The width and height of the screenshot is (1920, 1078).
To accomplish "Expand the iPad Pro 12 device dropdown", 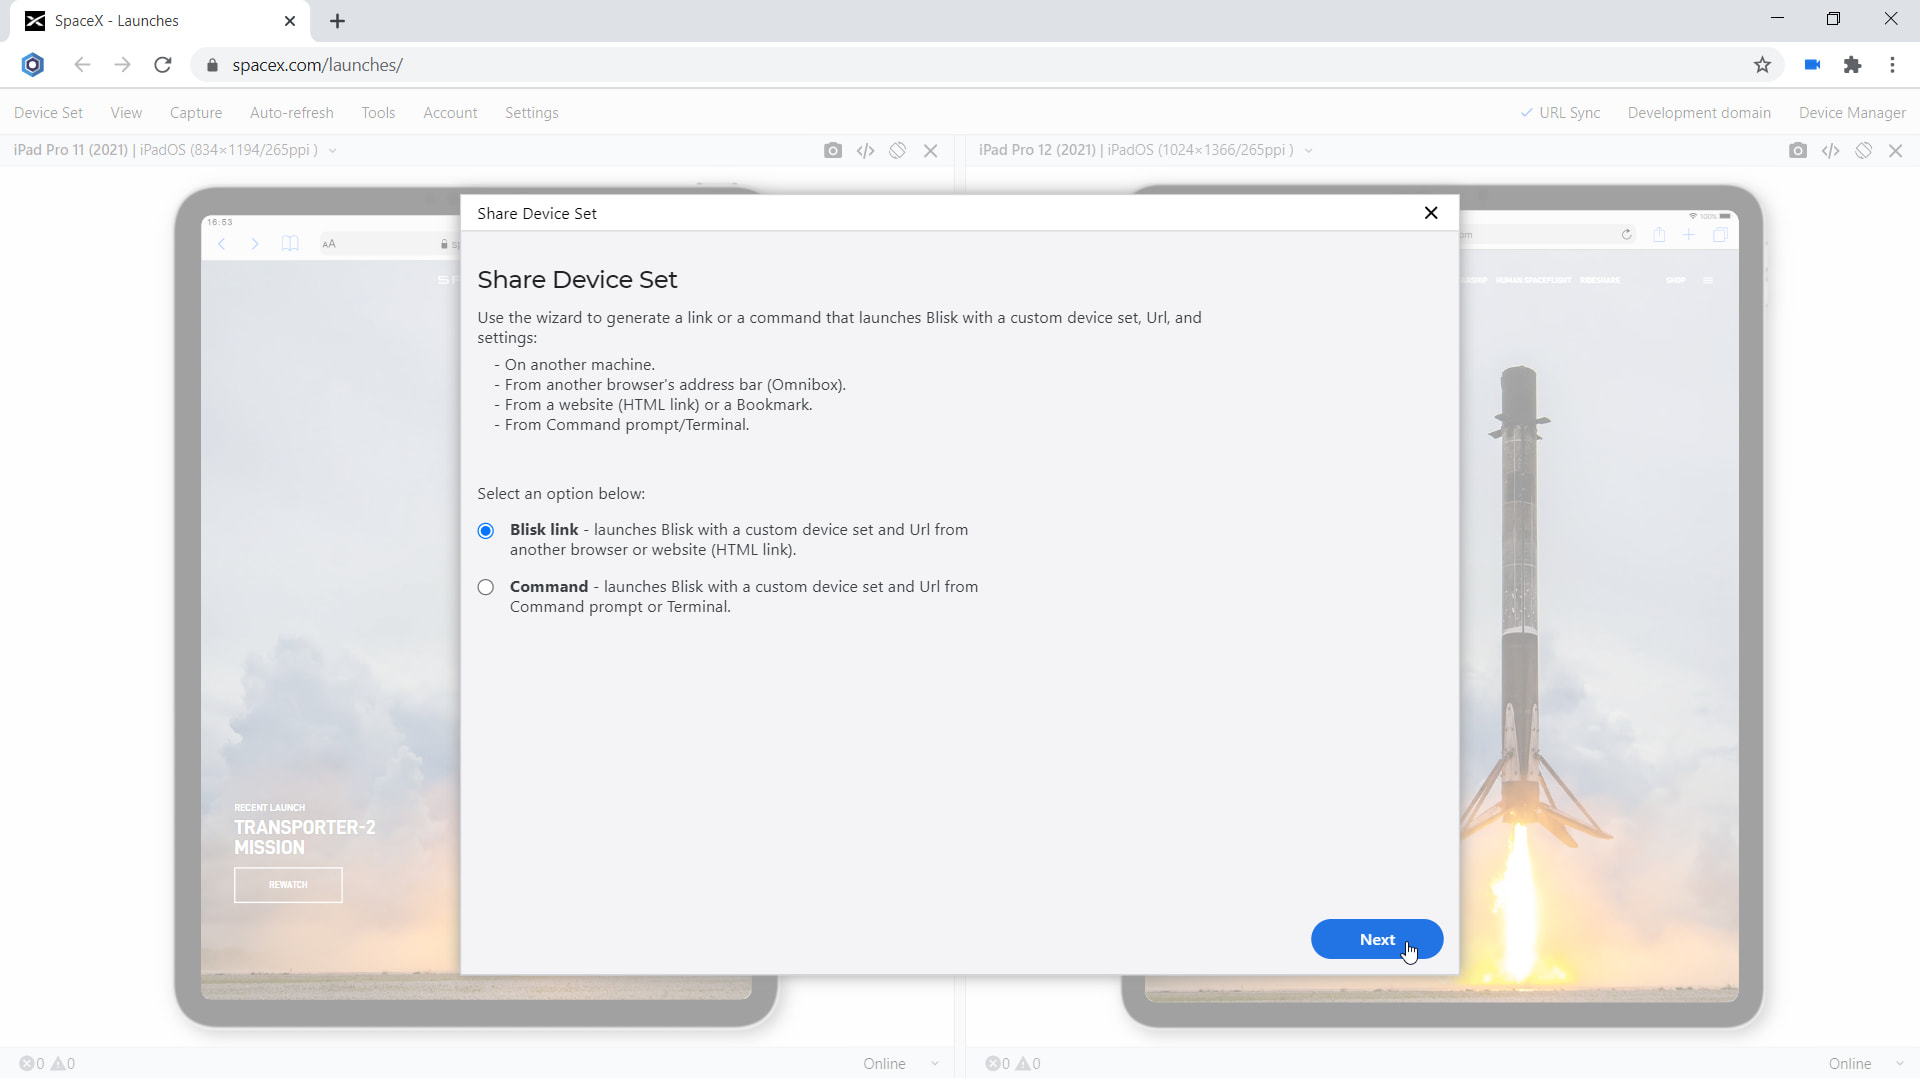I will [x=1309, y=150].
